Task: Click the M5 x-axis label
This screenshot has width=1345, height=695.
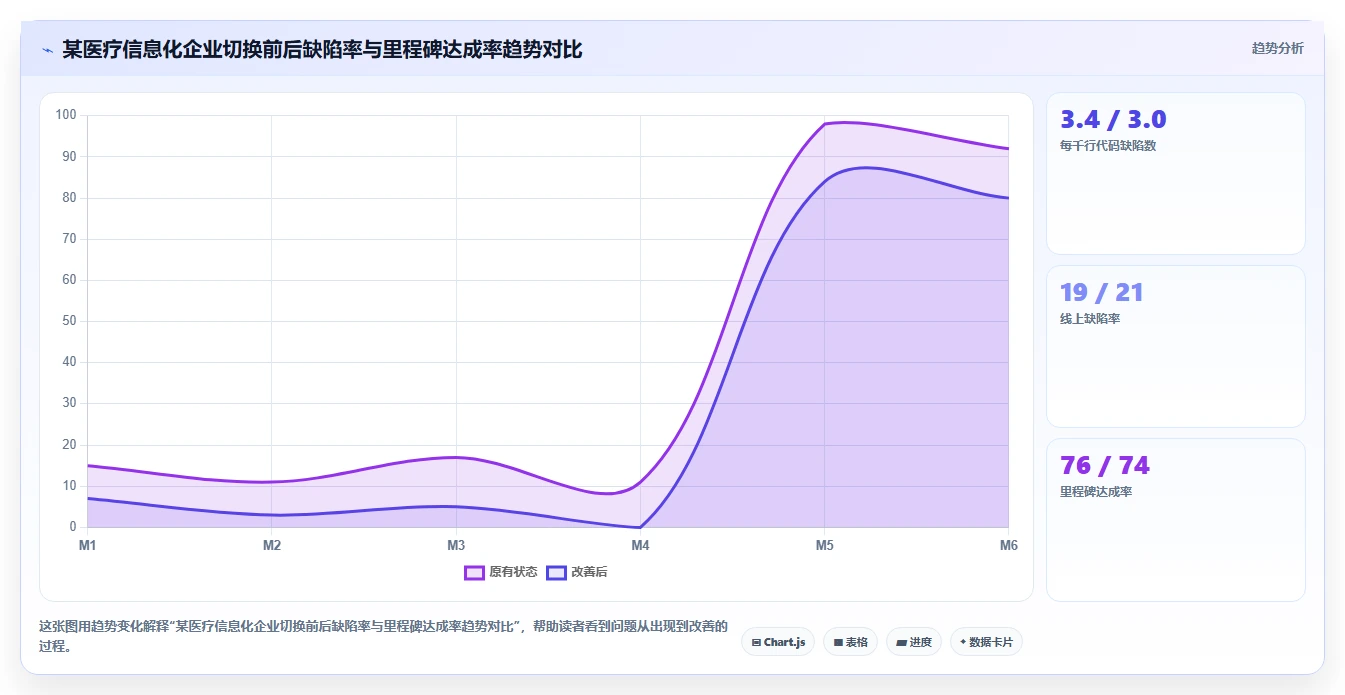Action: 824,545
